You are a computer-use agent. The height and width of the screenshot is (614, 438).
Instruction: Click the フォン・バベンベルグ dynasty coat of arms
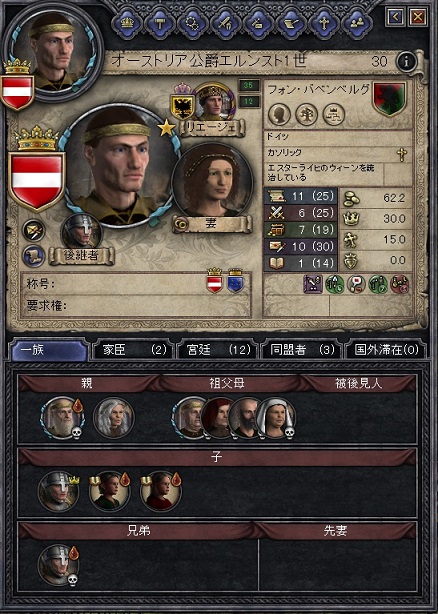coord(389,99)
